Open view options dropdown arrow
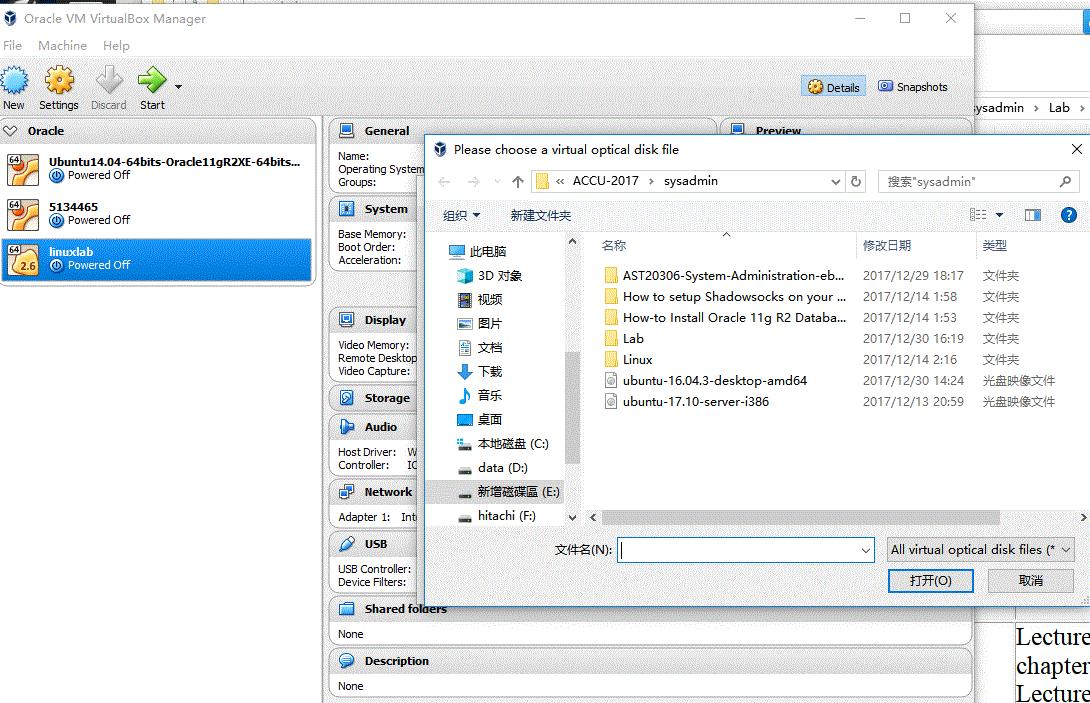Image resolution: width=1090 pixels, height=703 pixels. click(x=1000, y=215)
